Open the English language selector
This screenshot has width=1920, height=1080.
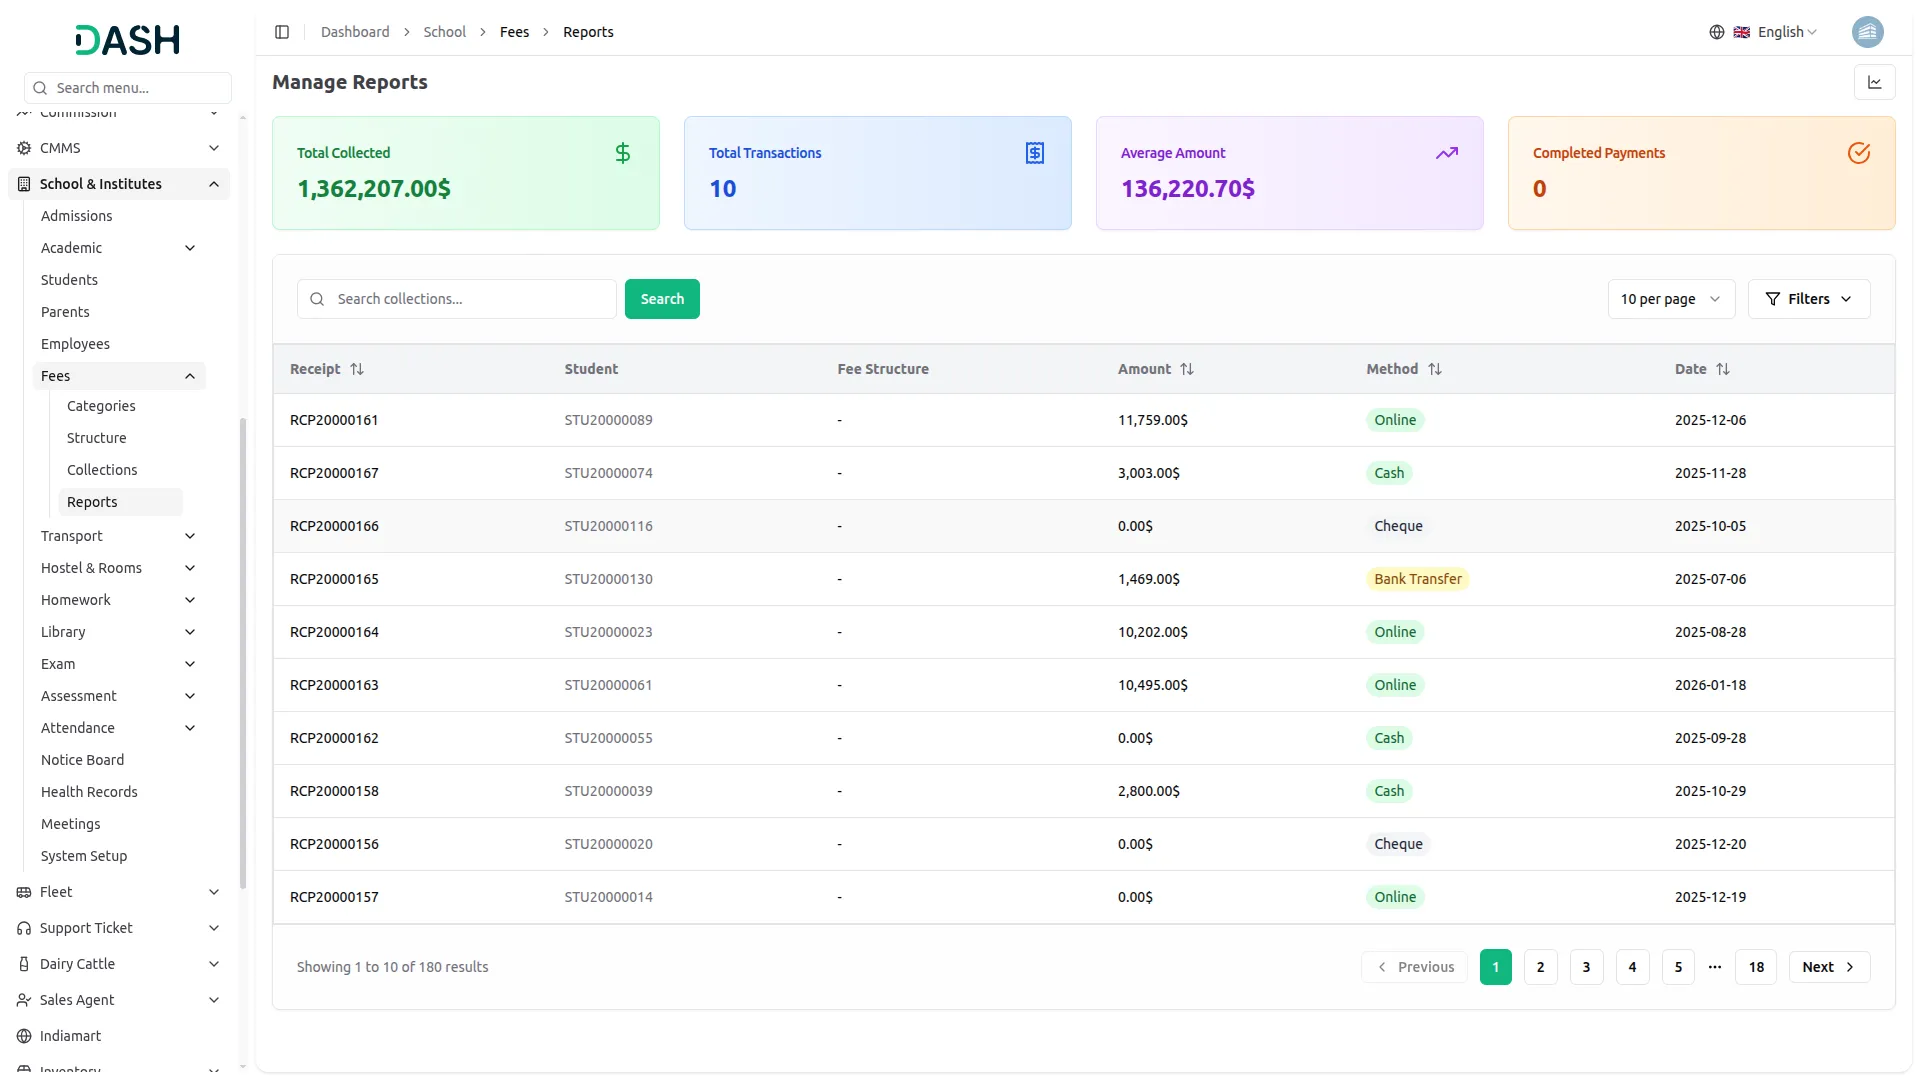click(1786, 32)
